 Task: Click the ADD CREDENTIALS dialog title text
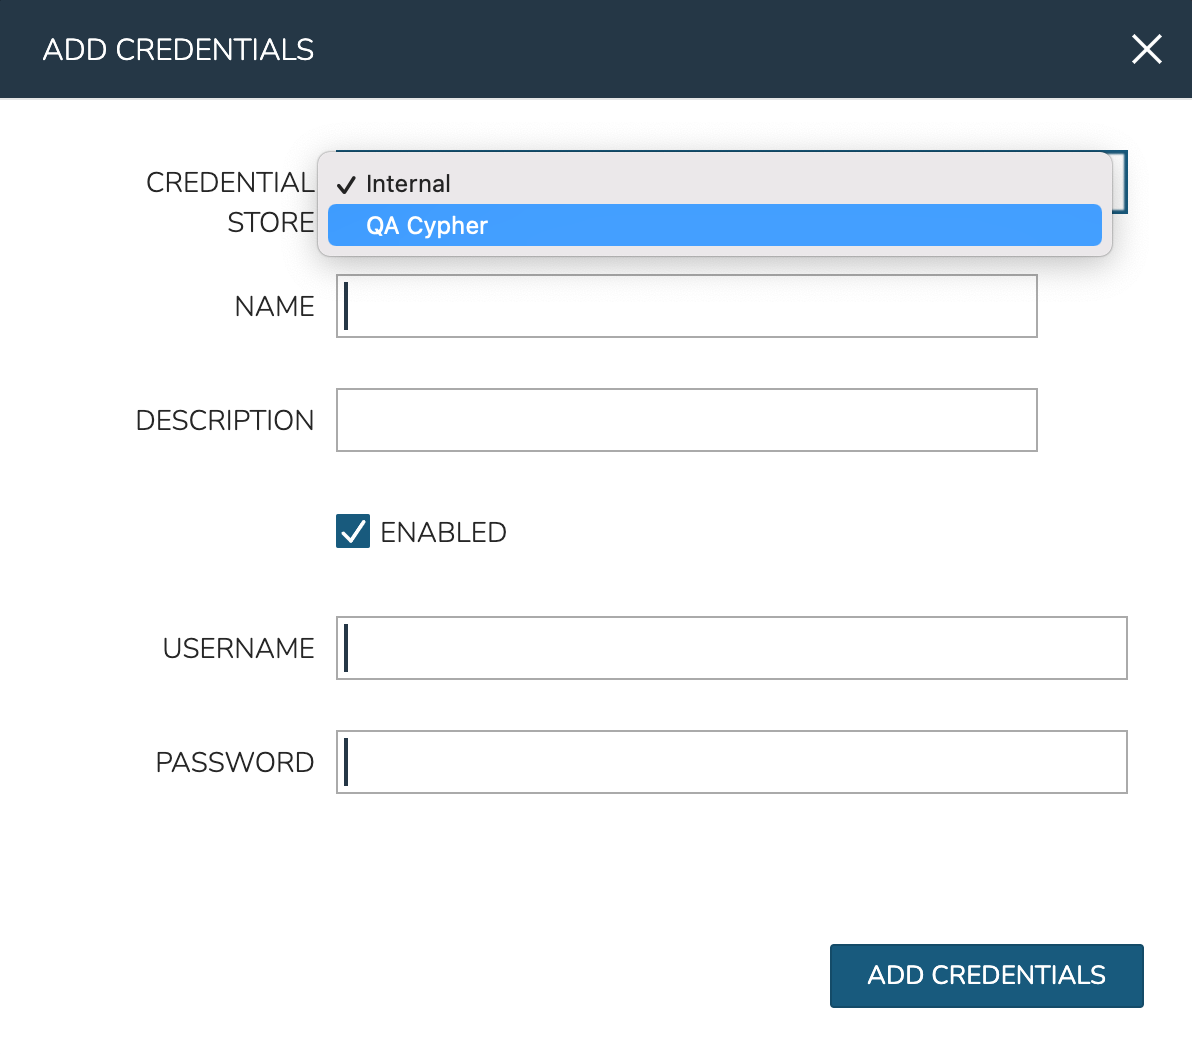(x=178, y=50)
